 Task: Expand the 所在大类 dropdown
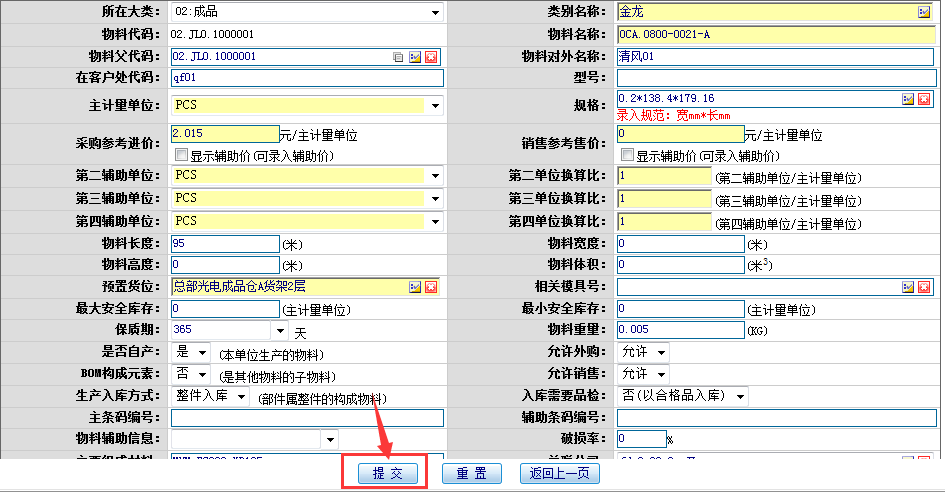435,13
